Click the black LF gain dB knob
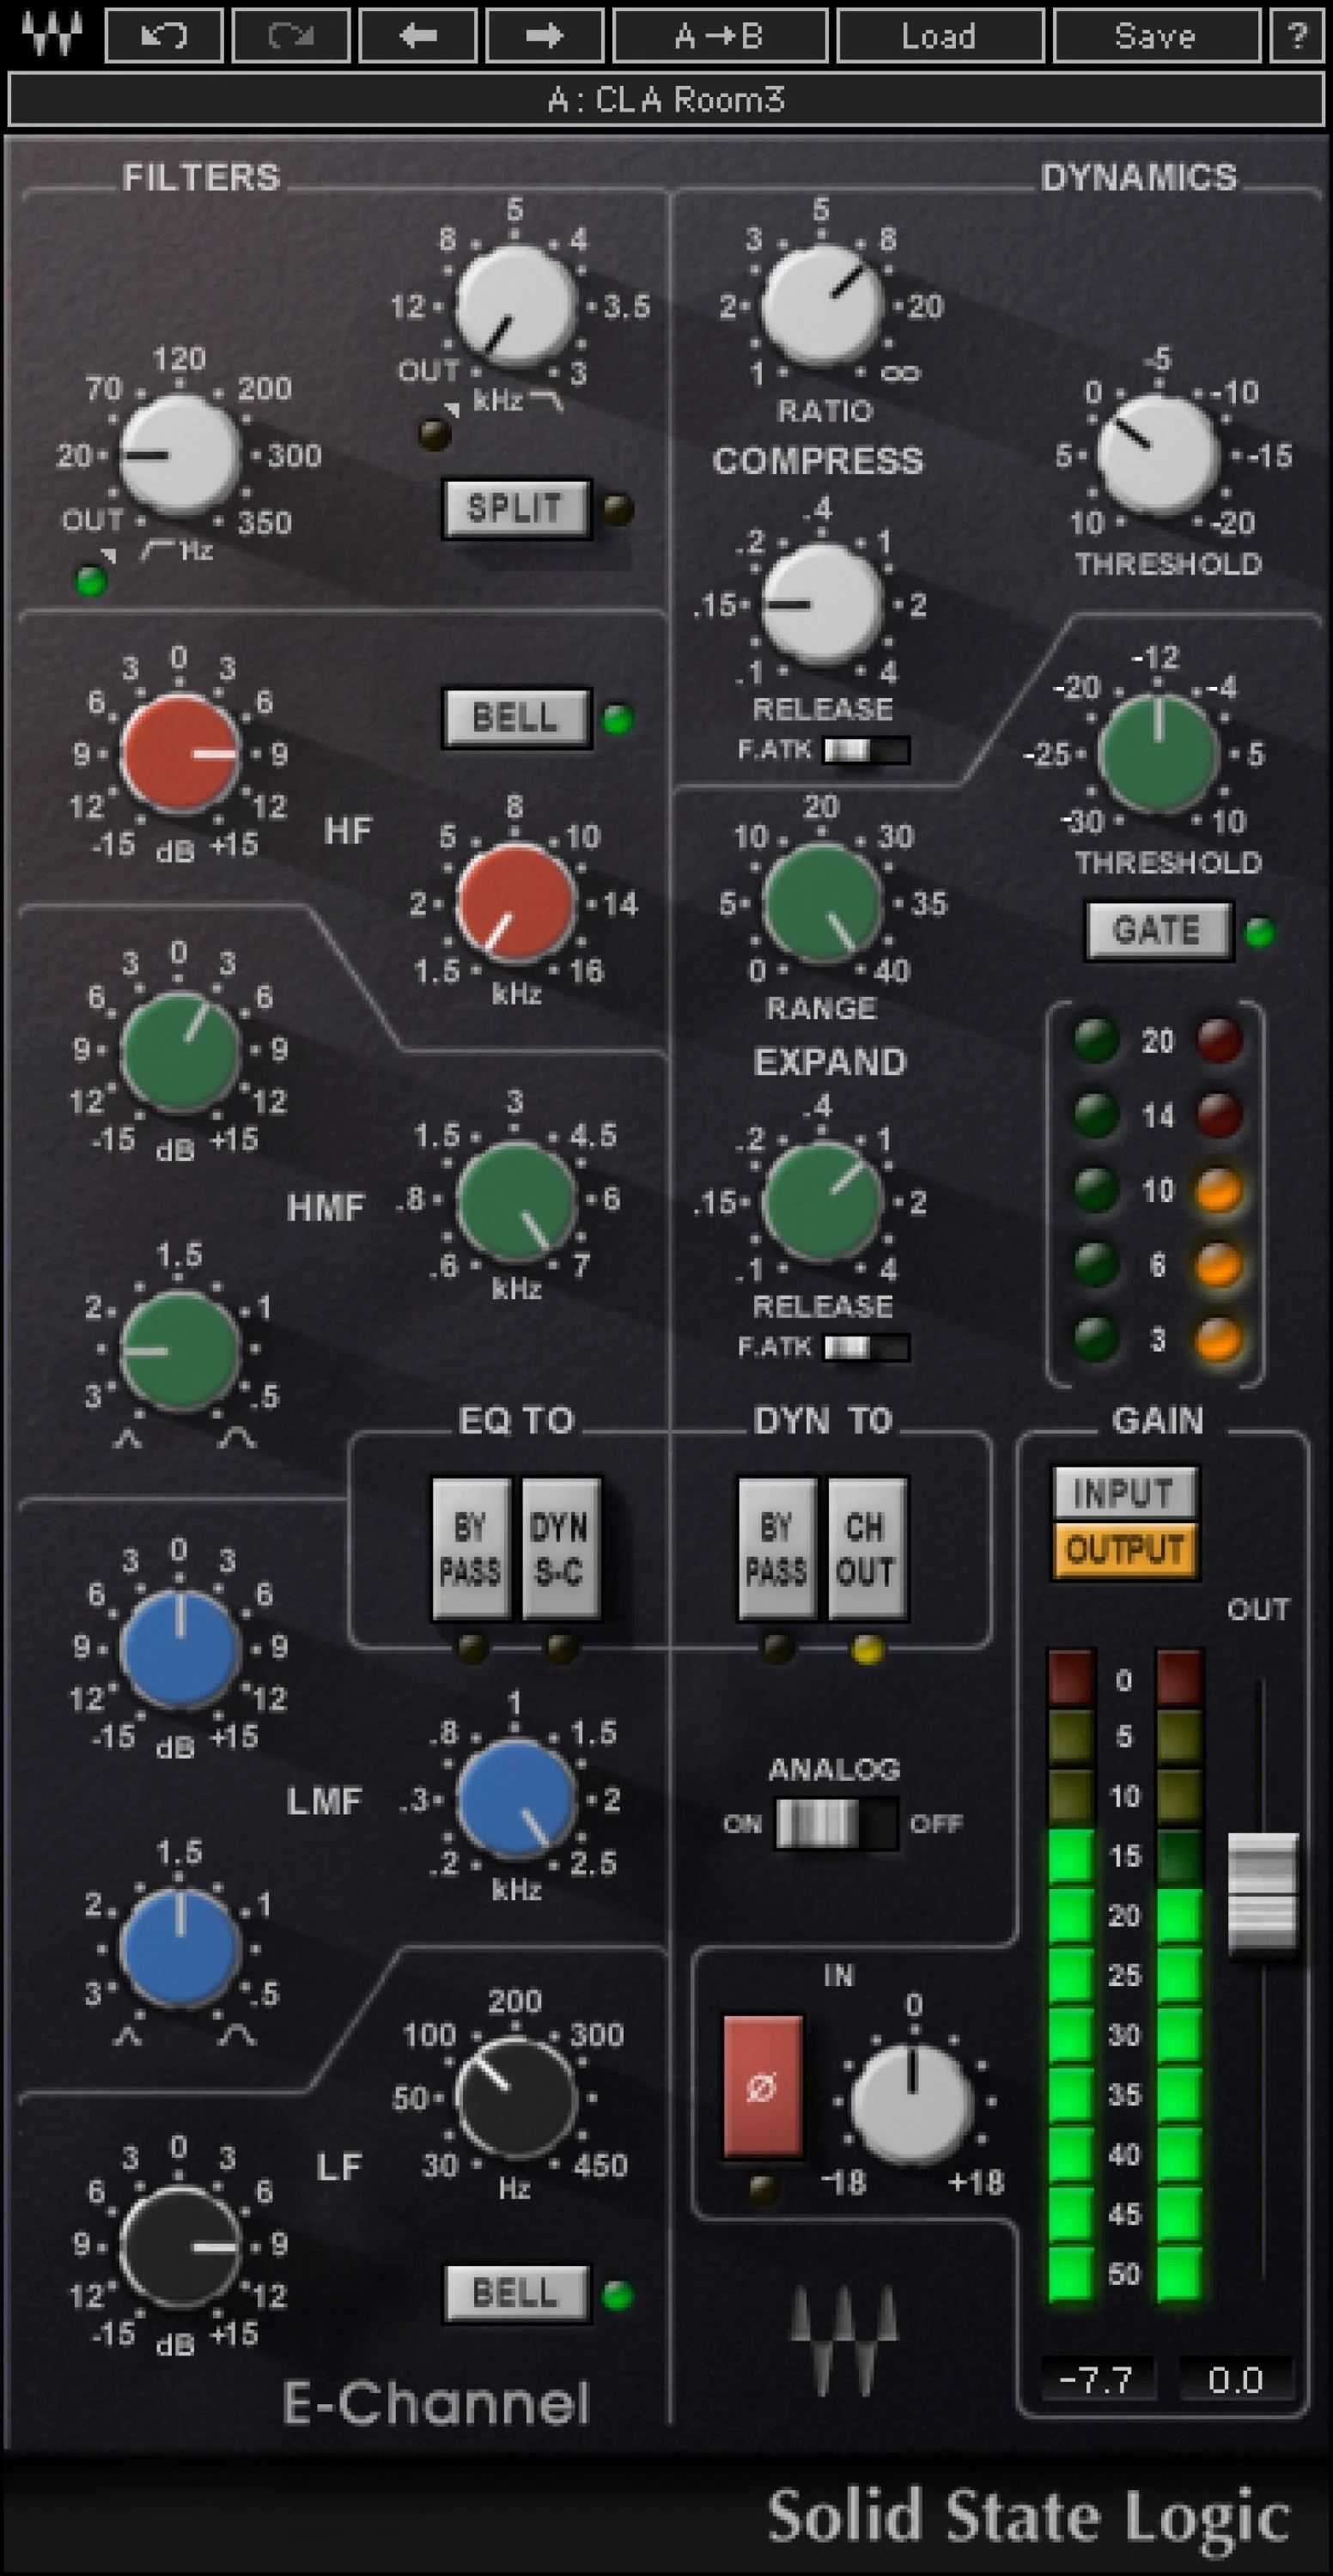The height and width of the screenshot is (2576, 1333). pos(180,2245)
